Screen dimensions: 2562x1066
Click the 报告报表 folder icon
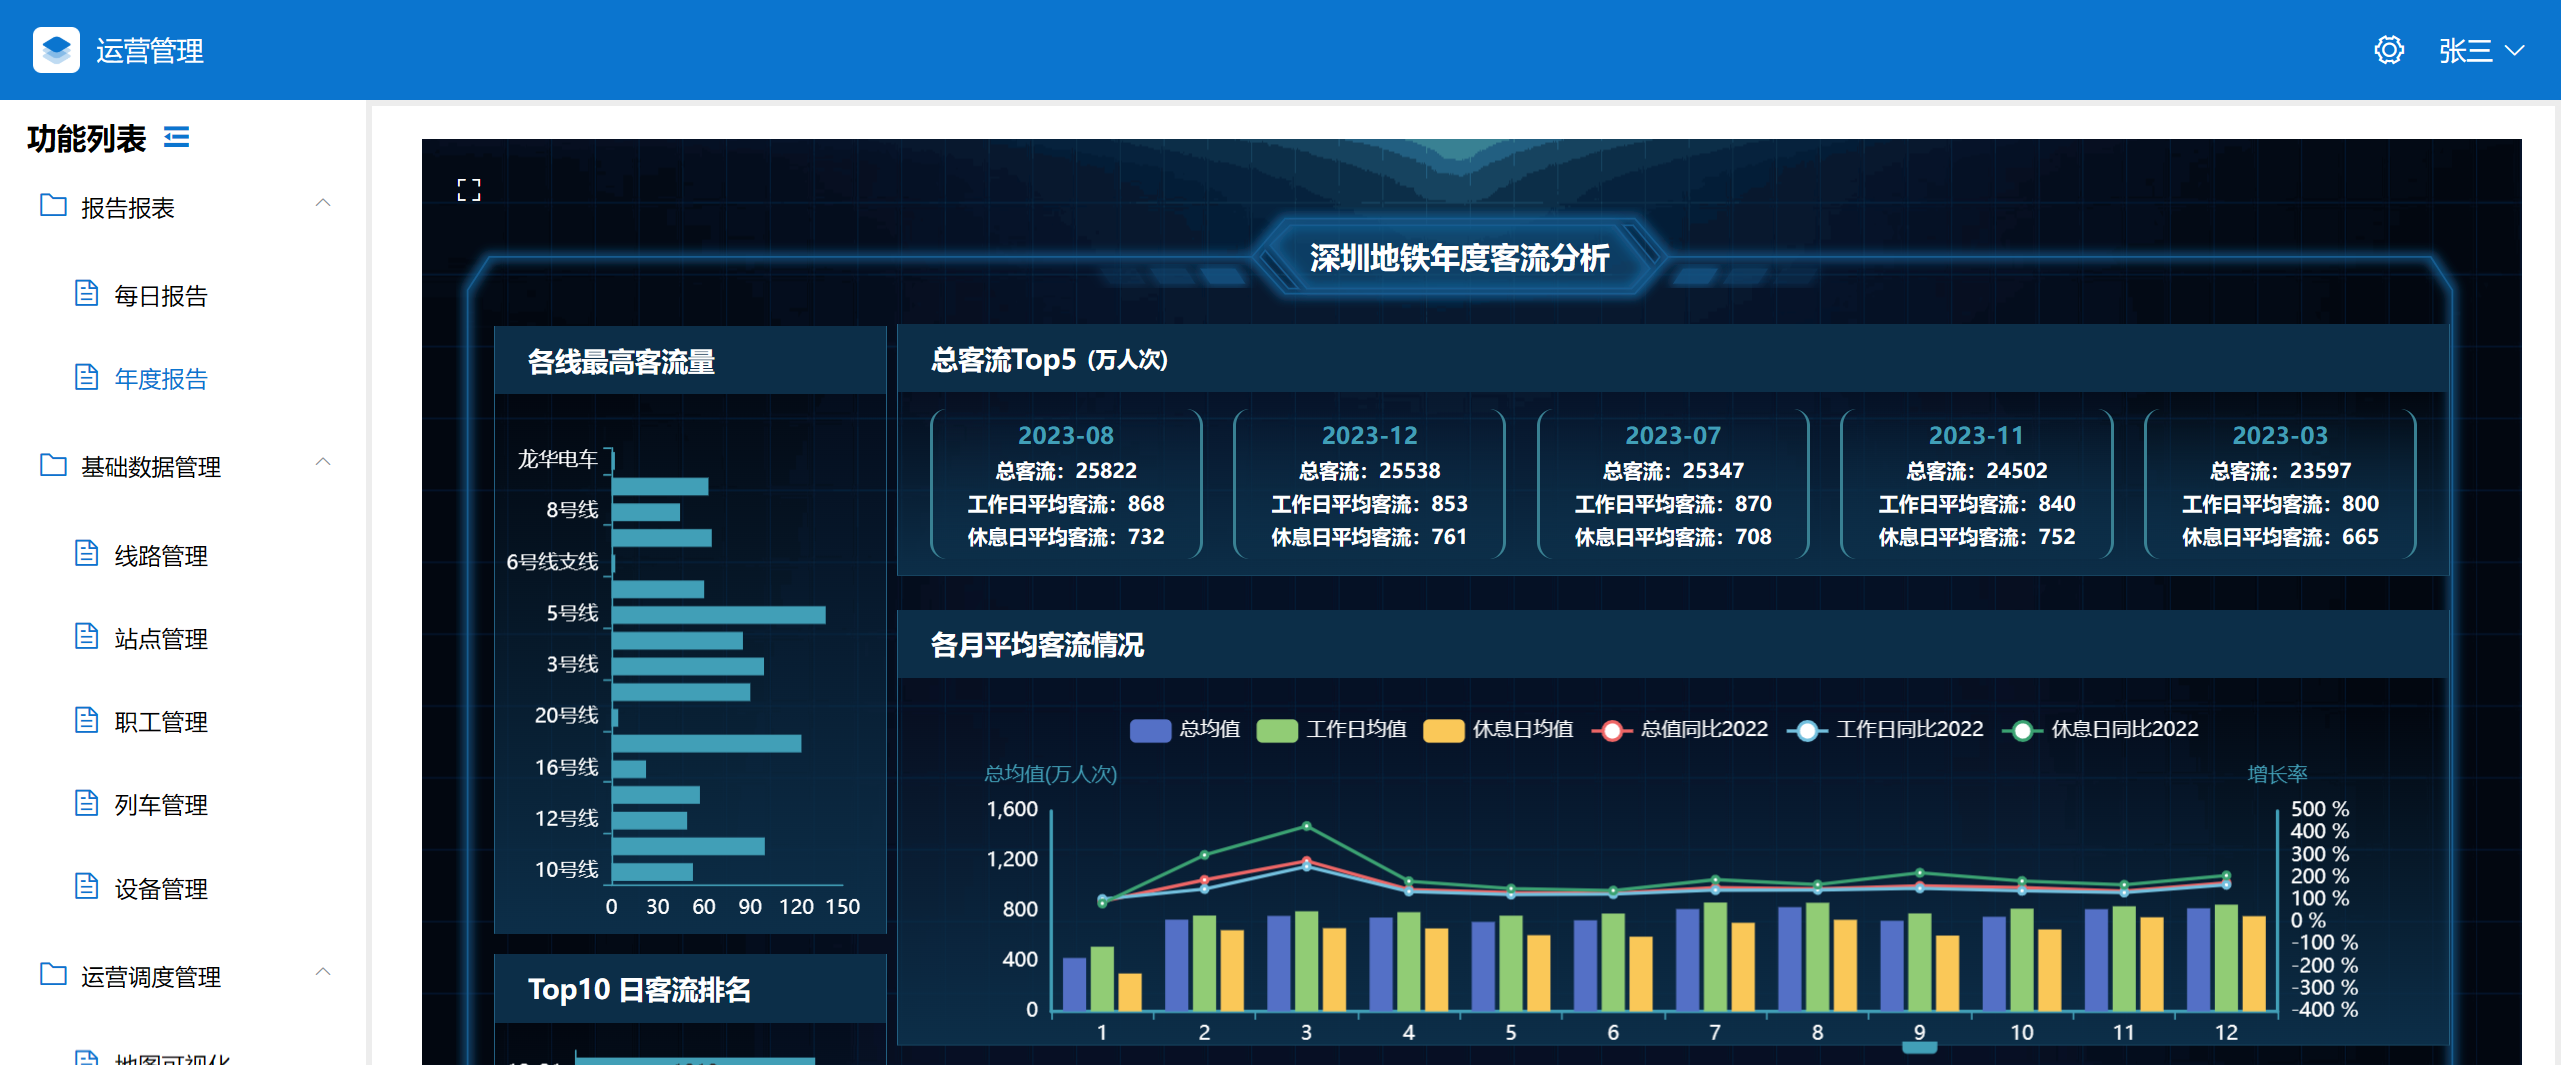coord(53,206)
